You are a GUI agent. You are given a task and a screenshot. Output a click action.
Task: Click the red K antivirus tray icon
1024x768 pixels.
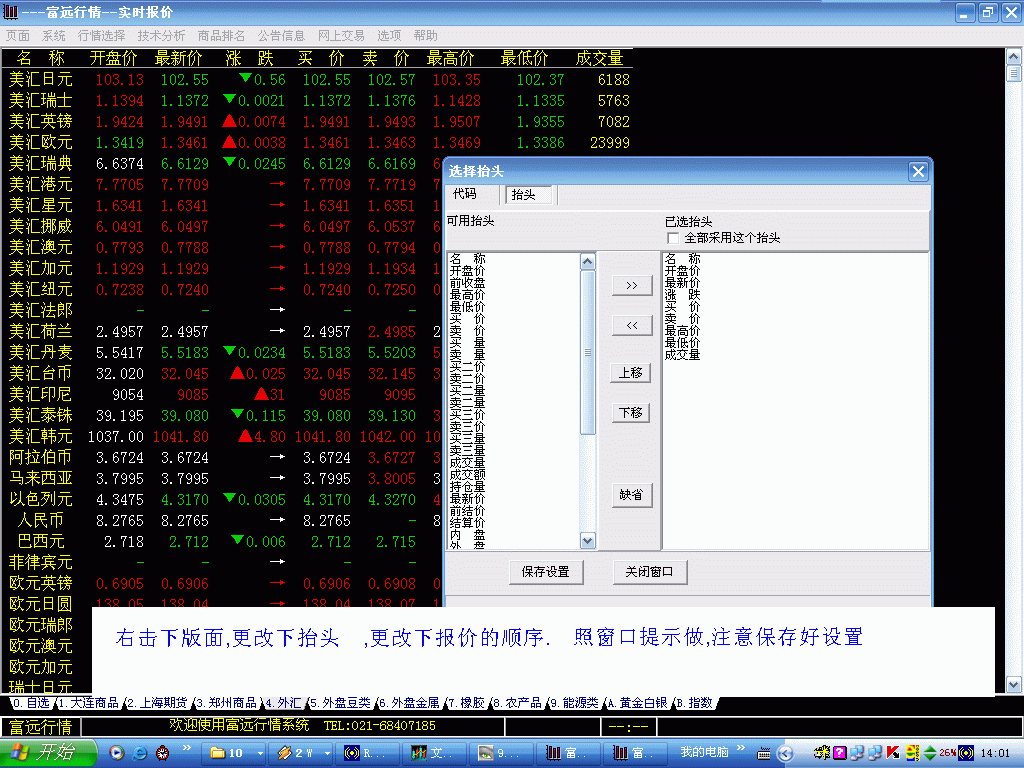(x=893, y=753)
